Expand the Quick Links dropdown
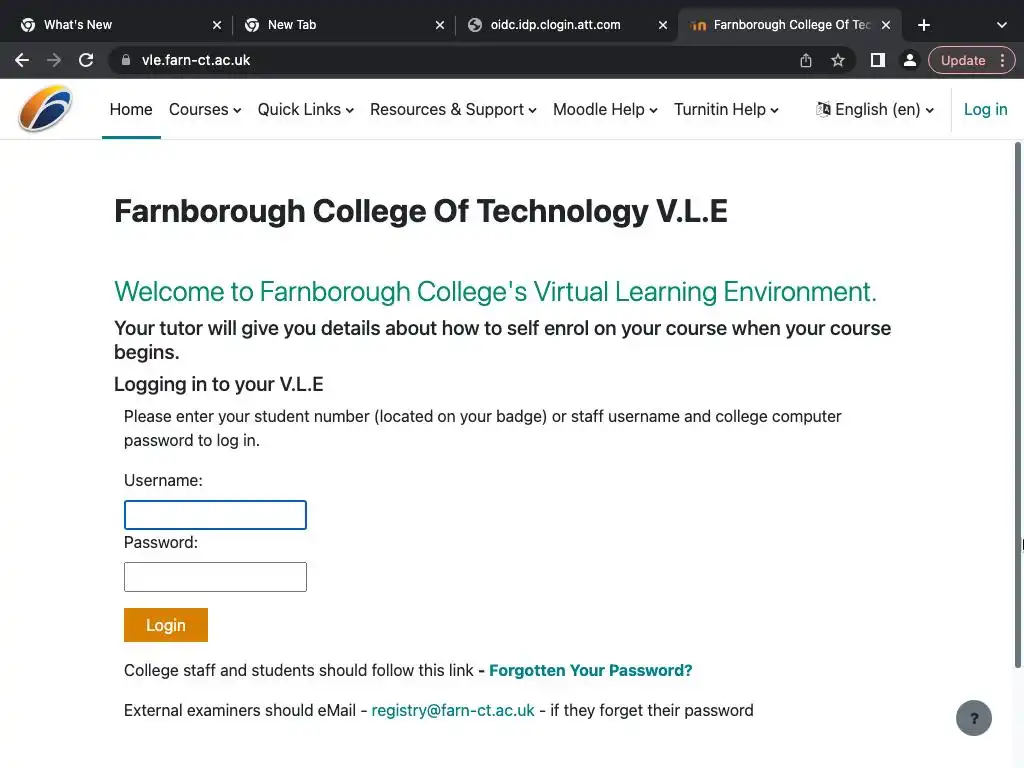The height and width of the screenshot is (768, 1024). click(305, 109)
